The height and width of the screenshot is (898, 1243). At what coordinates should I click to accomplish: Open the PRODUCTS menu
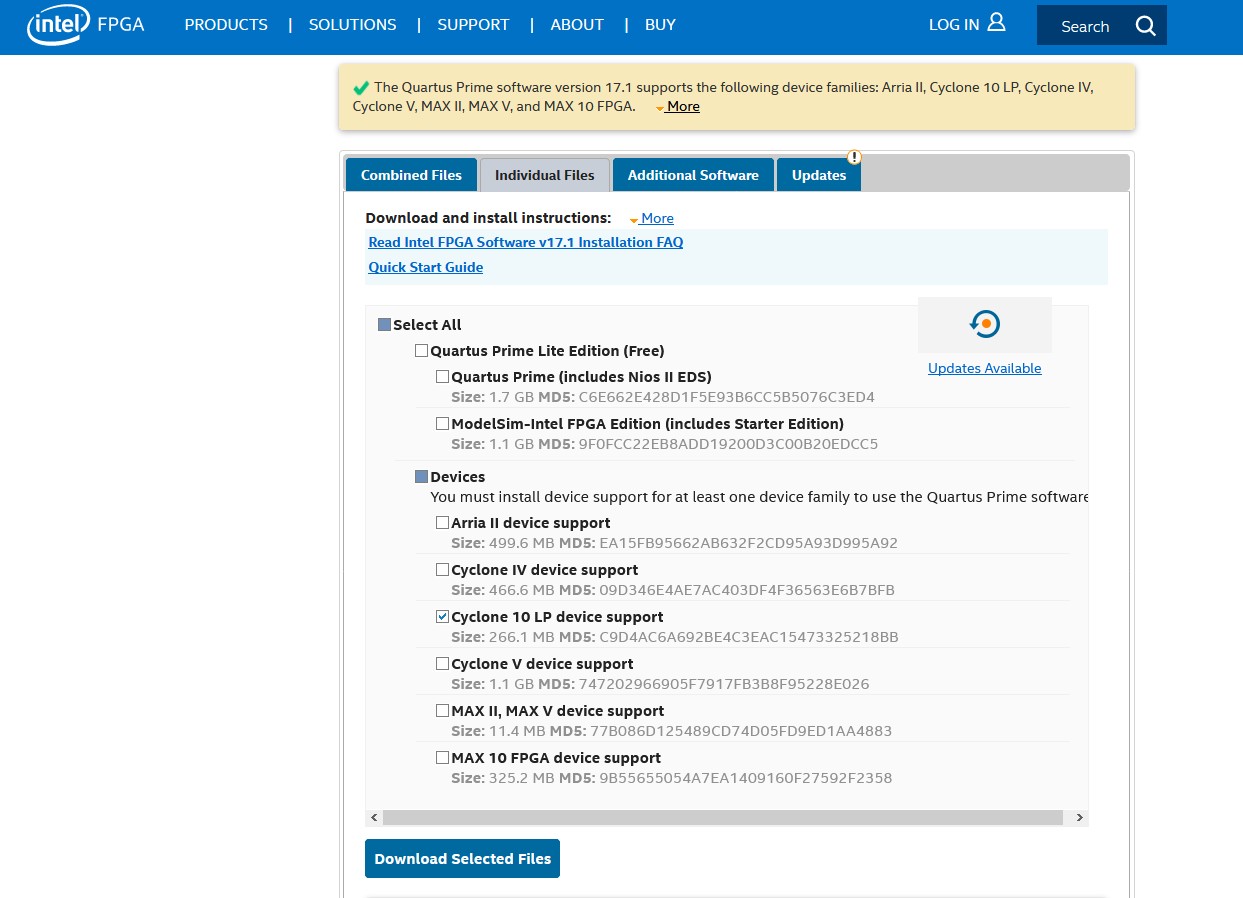[226, 25]
